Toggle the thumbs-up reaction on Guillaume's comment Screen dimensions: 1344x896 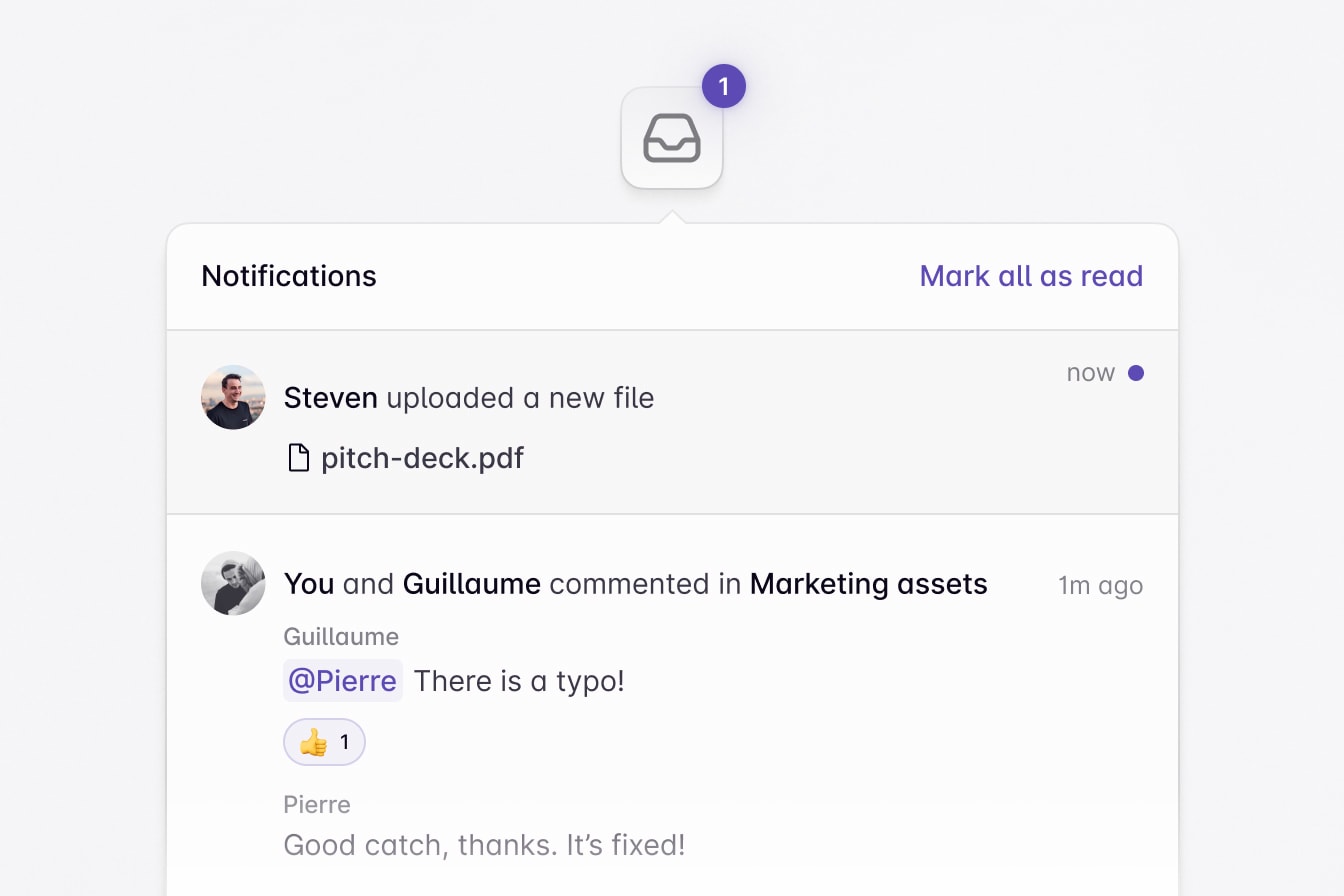click(x=324, y=742)
